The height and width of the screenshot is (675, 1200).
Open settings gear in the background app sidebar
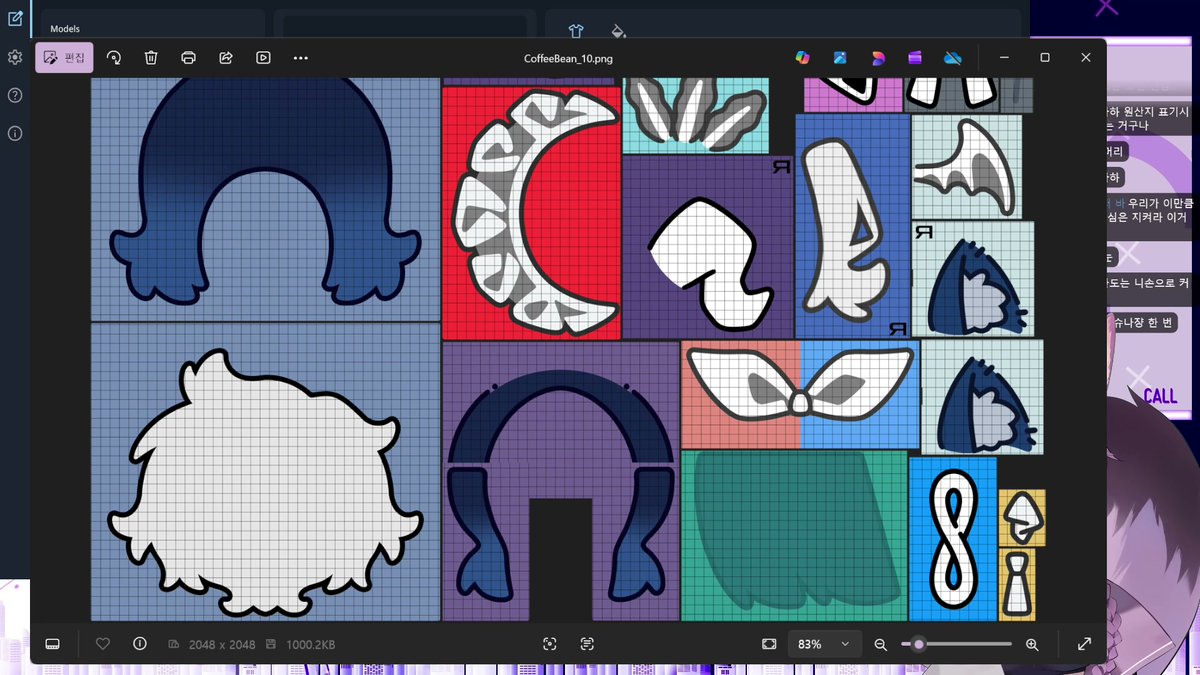click(x=14, y=57)
